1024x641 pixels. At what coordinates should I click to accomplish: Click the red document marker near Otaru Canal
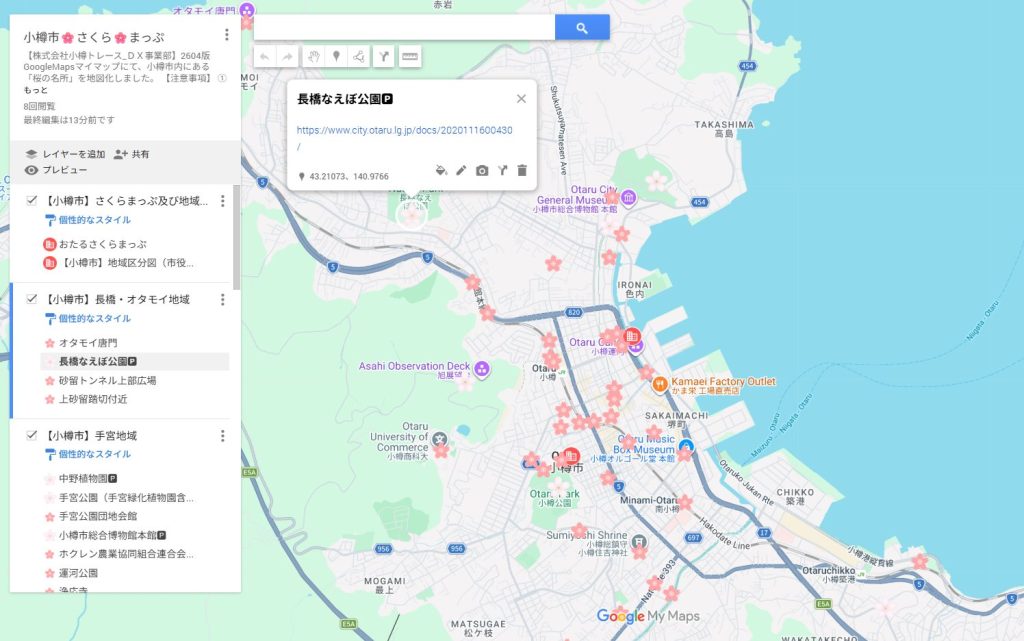click(x=632, y=336)
